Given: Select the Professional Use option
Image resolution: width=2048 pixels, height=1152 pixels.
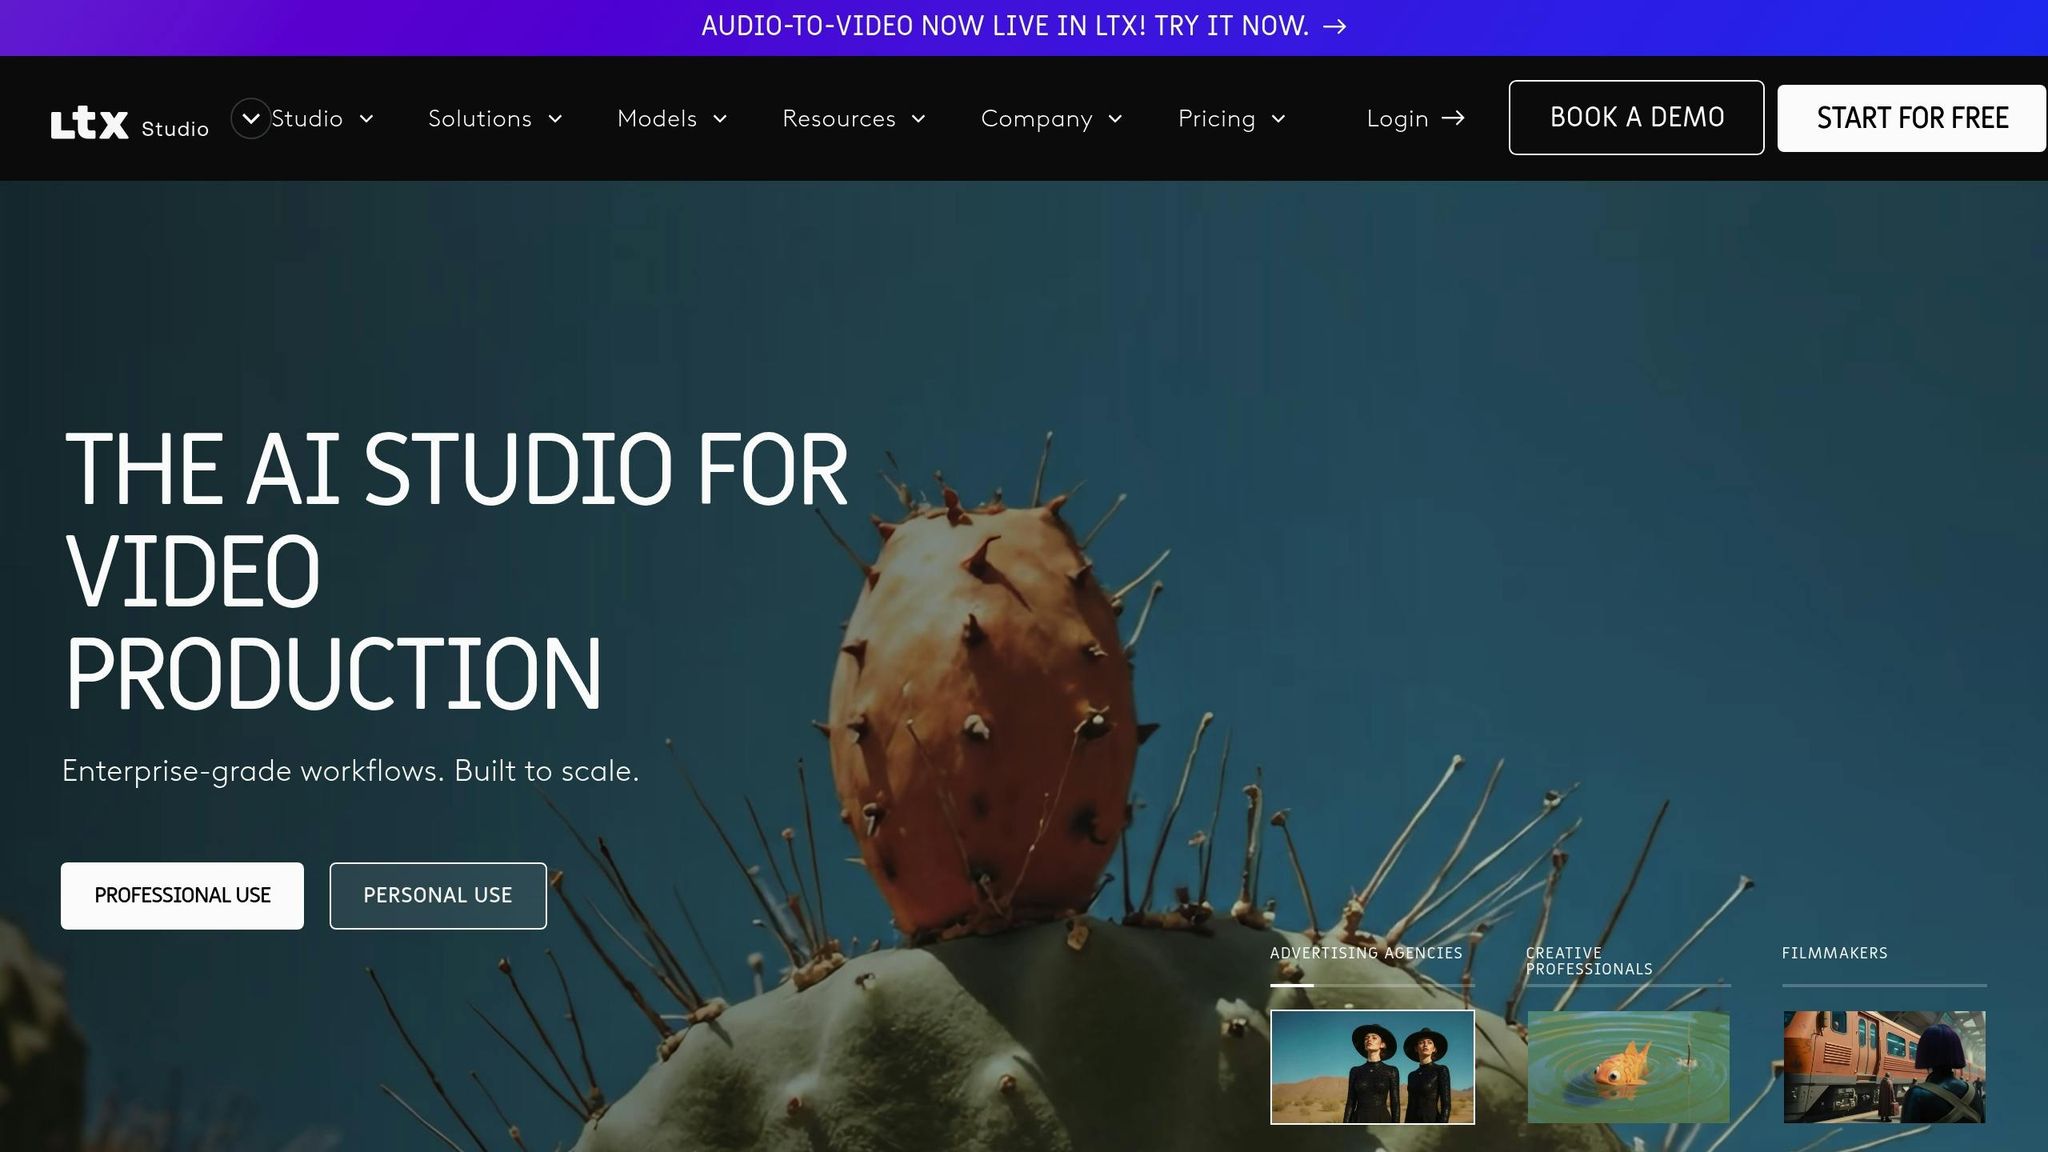Looking at the screenshot, I should pyautogui.click(x=182, y=895).
